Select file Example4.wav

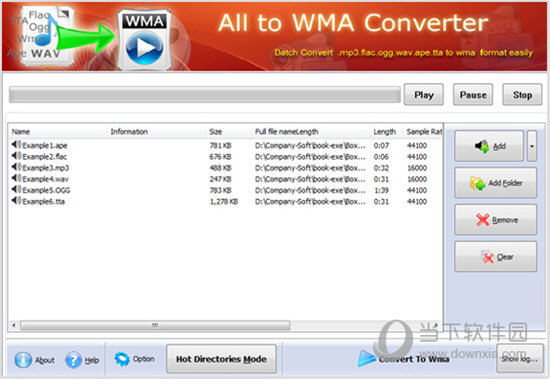pos(46,179)
